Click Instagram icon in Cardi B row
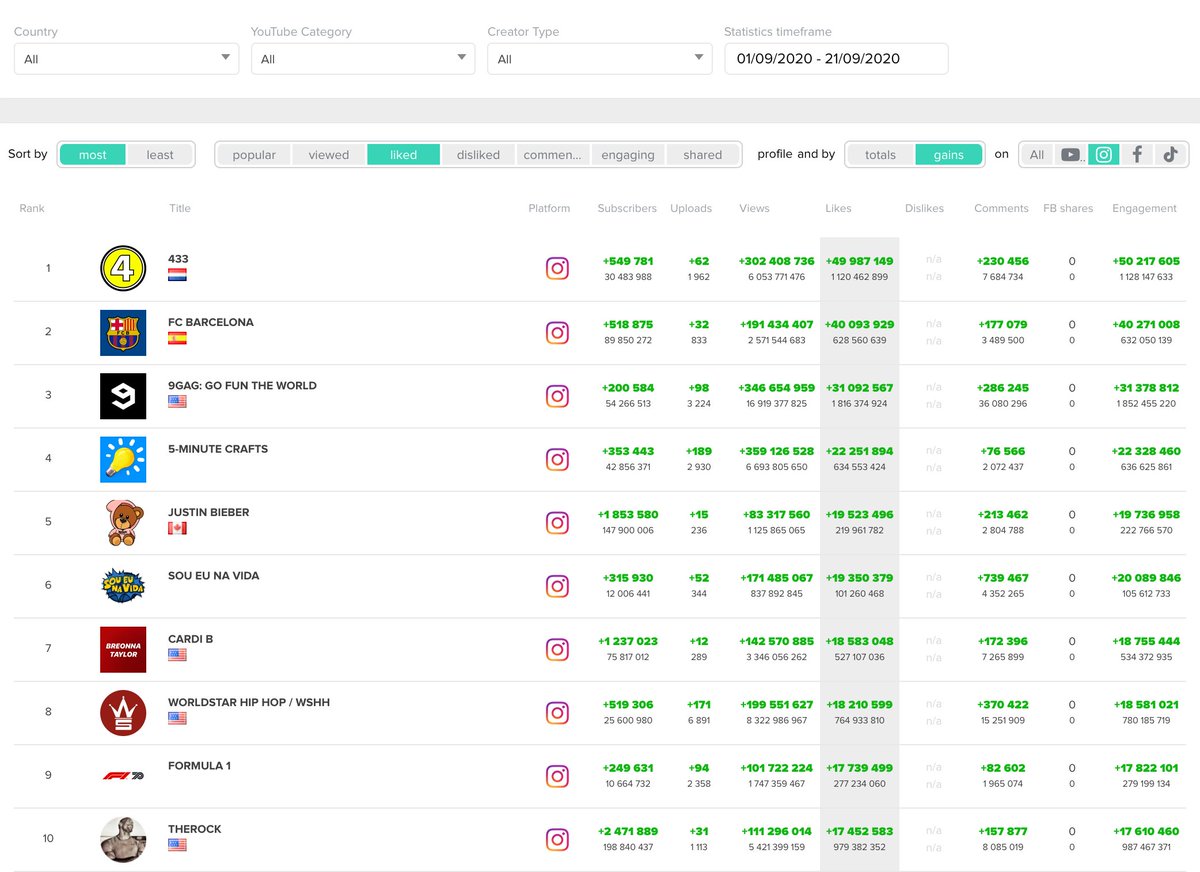The height and width of the screenshot is (872, 1200). pyautogui.click(x=557, y=649)
